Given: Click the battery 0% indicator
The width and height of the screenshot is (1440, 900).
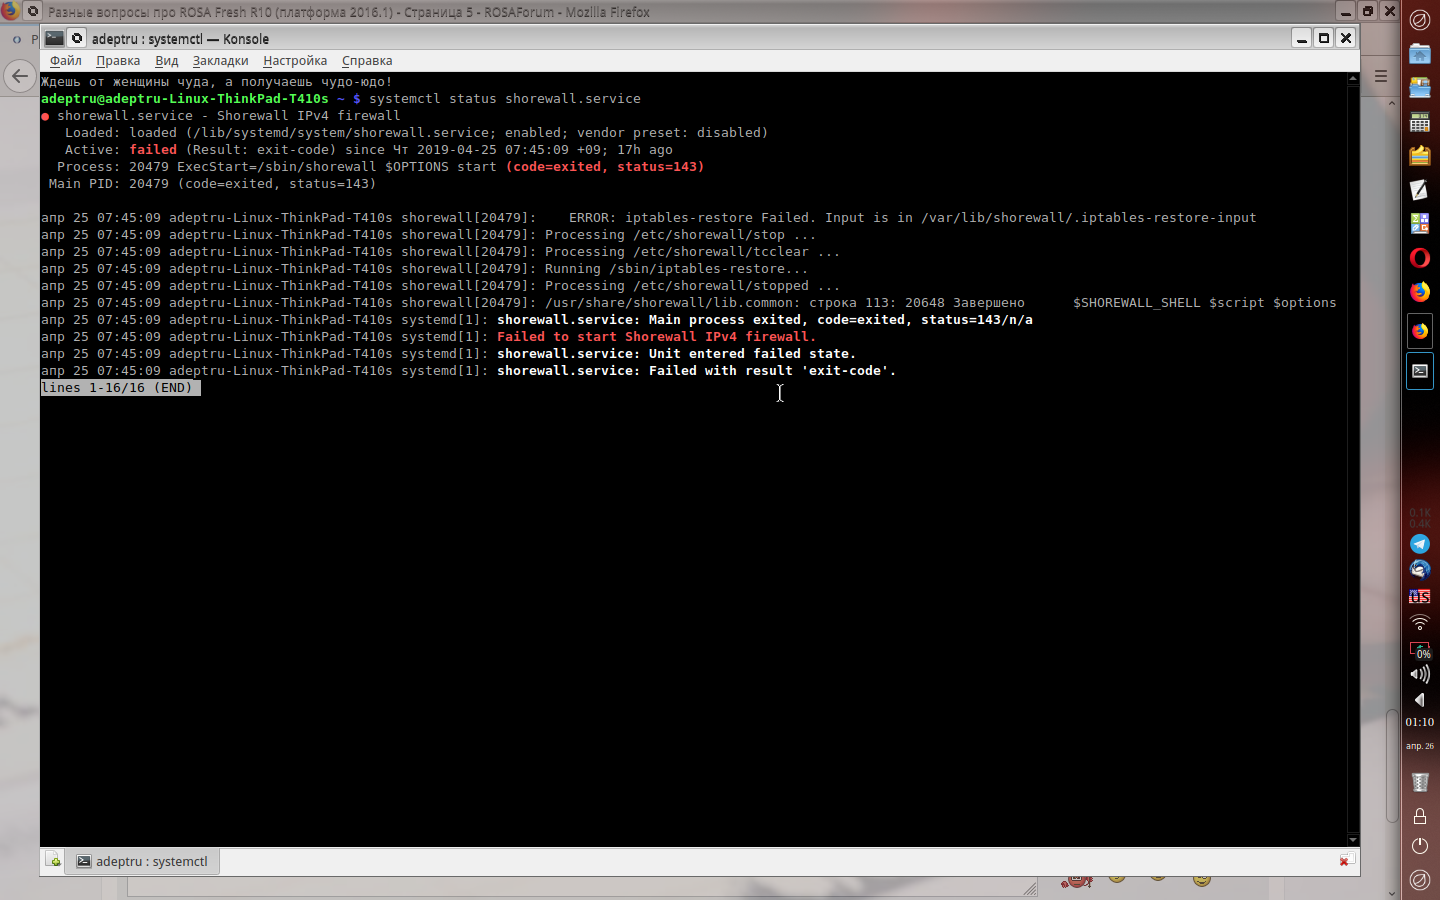Looking at the screenshot, I should tap(1420, 649).
